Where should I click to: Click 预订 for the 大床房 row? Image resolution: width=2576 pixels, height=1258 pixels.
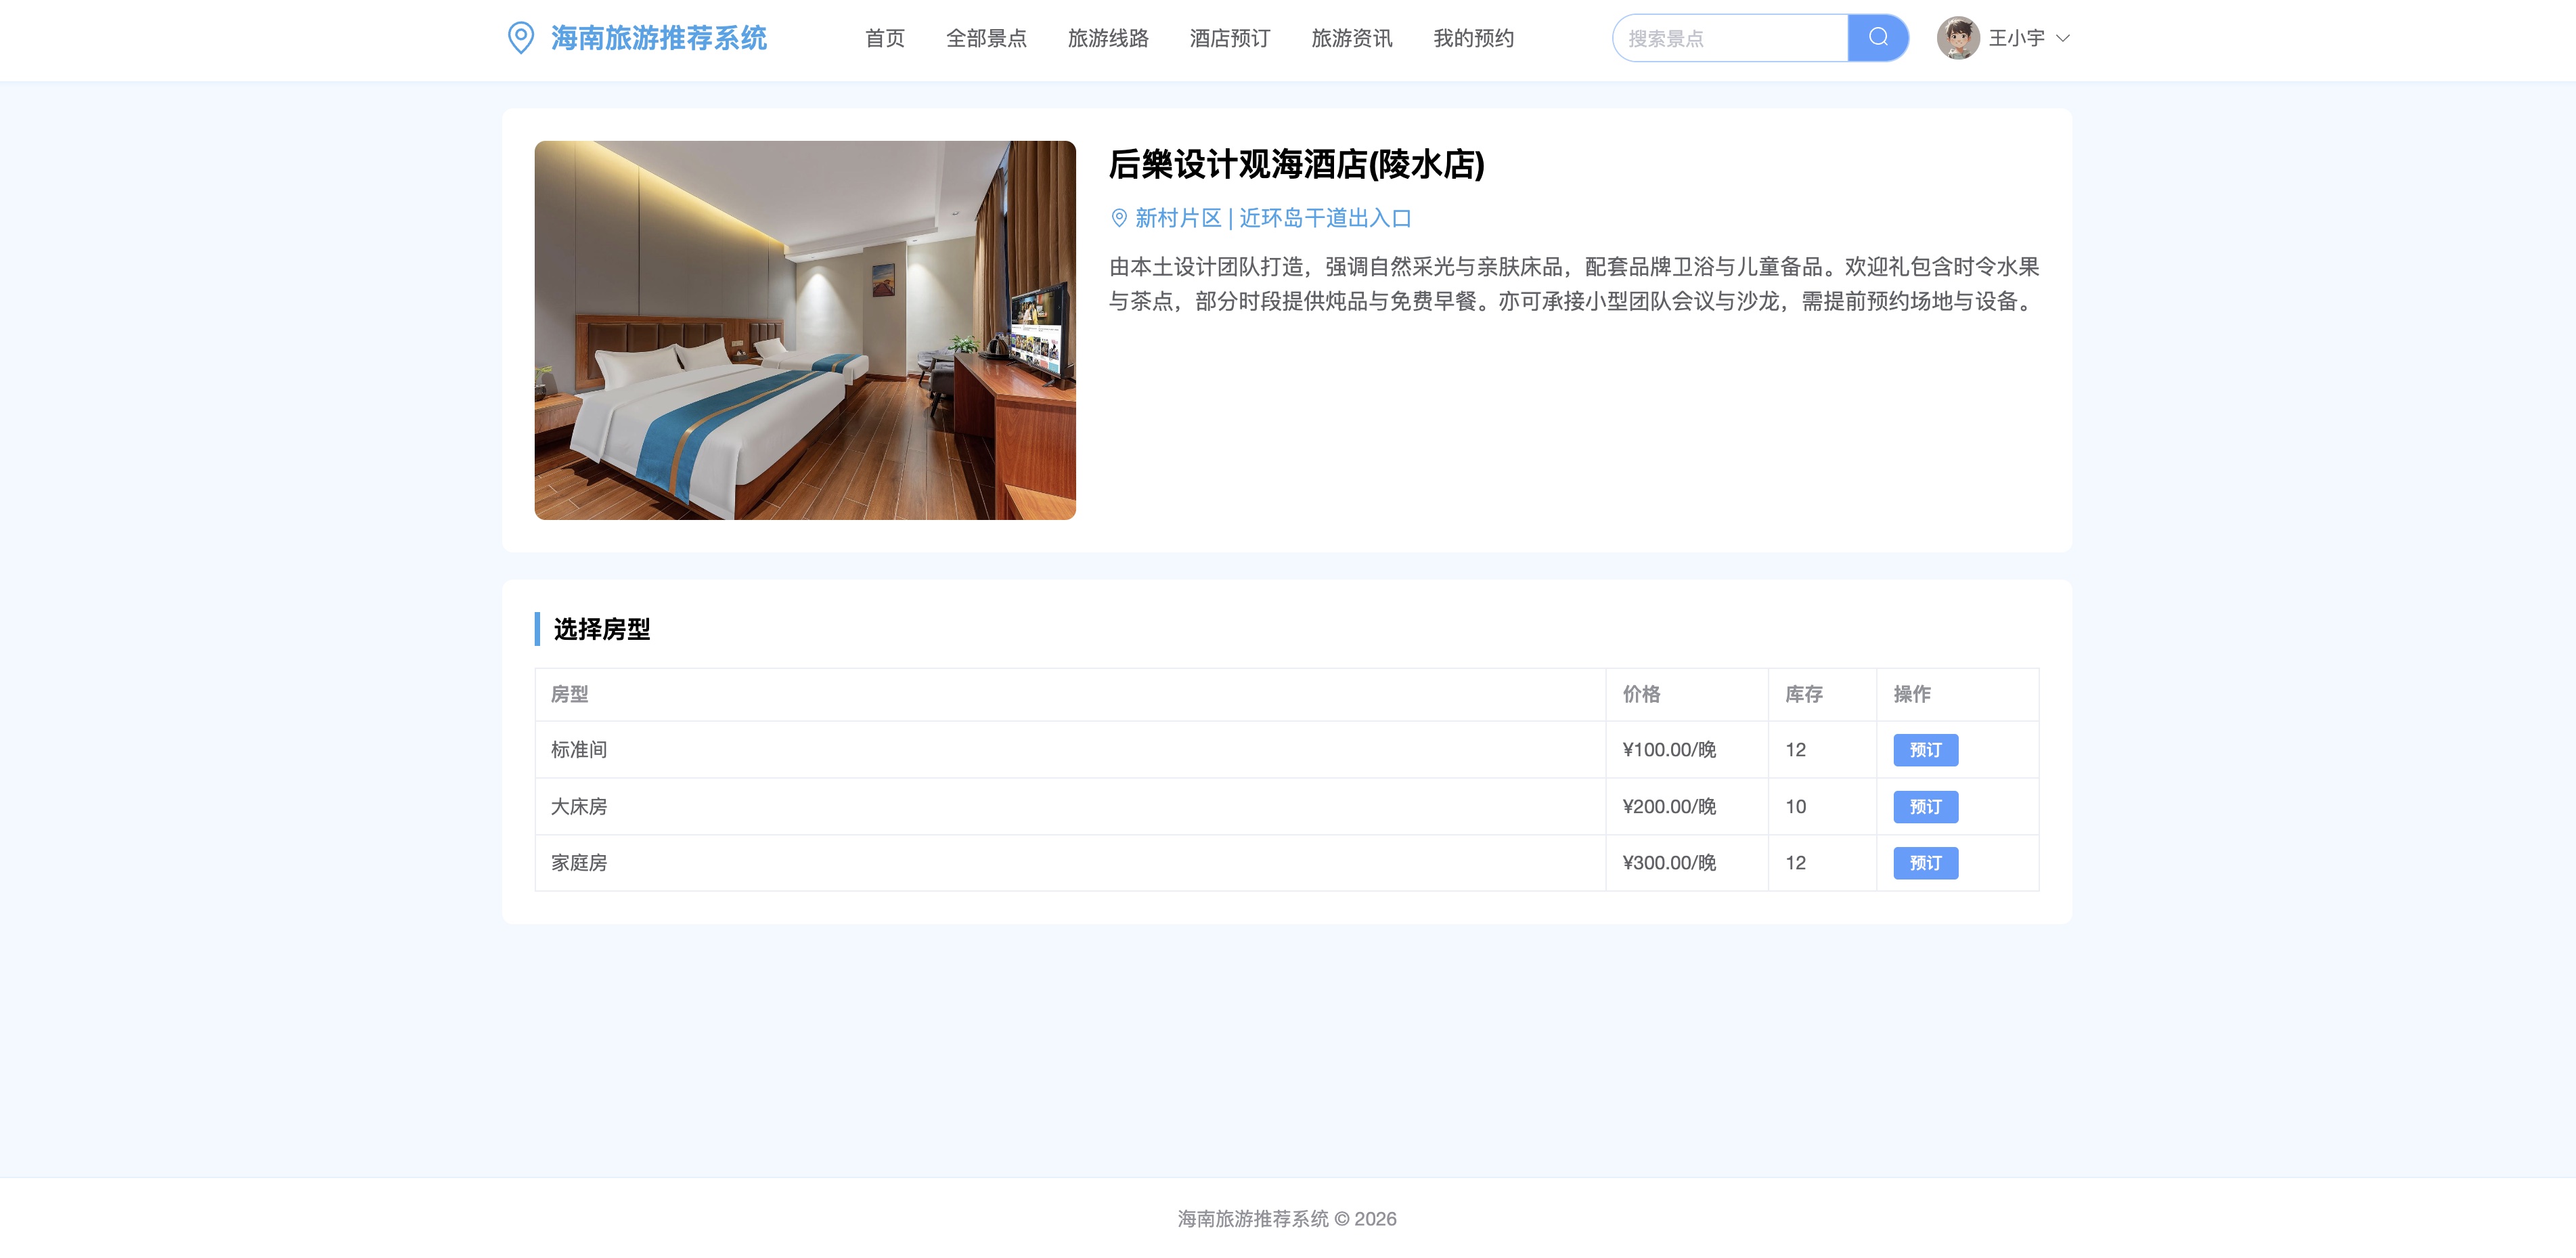tap(1925, 807)
